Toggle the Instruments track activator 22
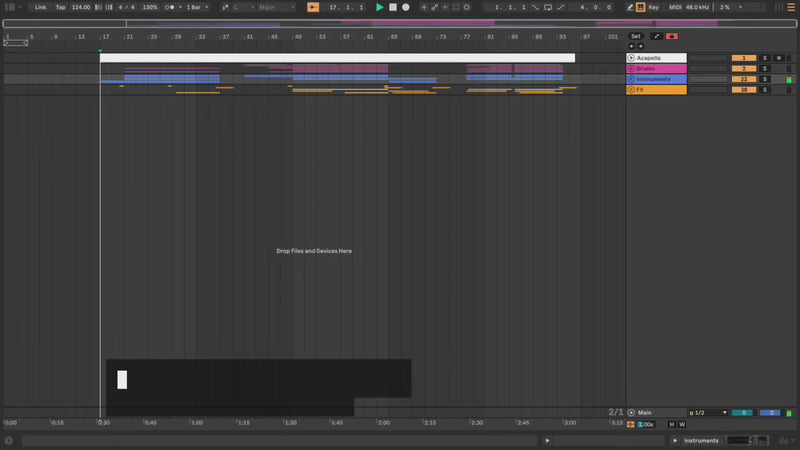Image resolution: width=800 pixels, height=450 pixels. point(743,79)
